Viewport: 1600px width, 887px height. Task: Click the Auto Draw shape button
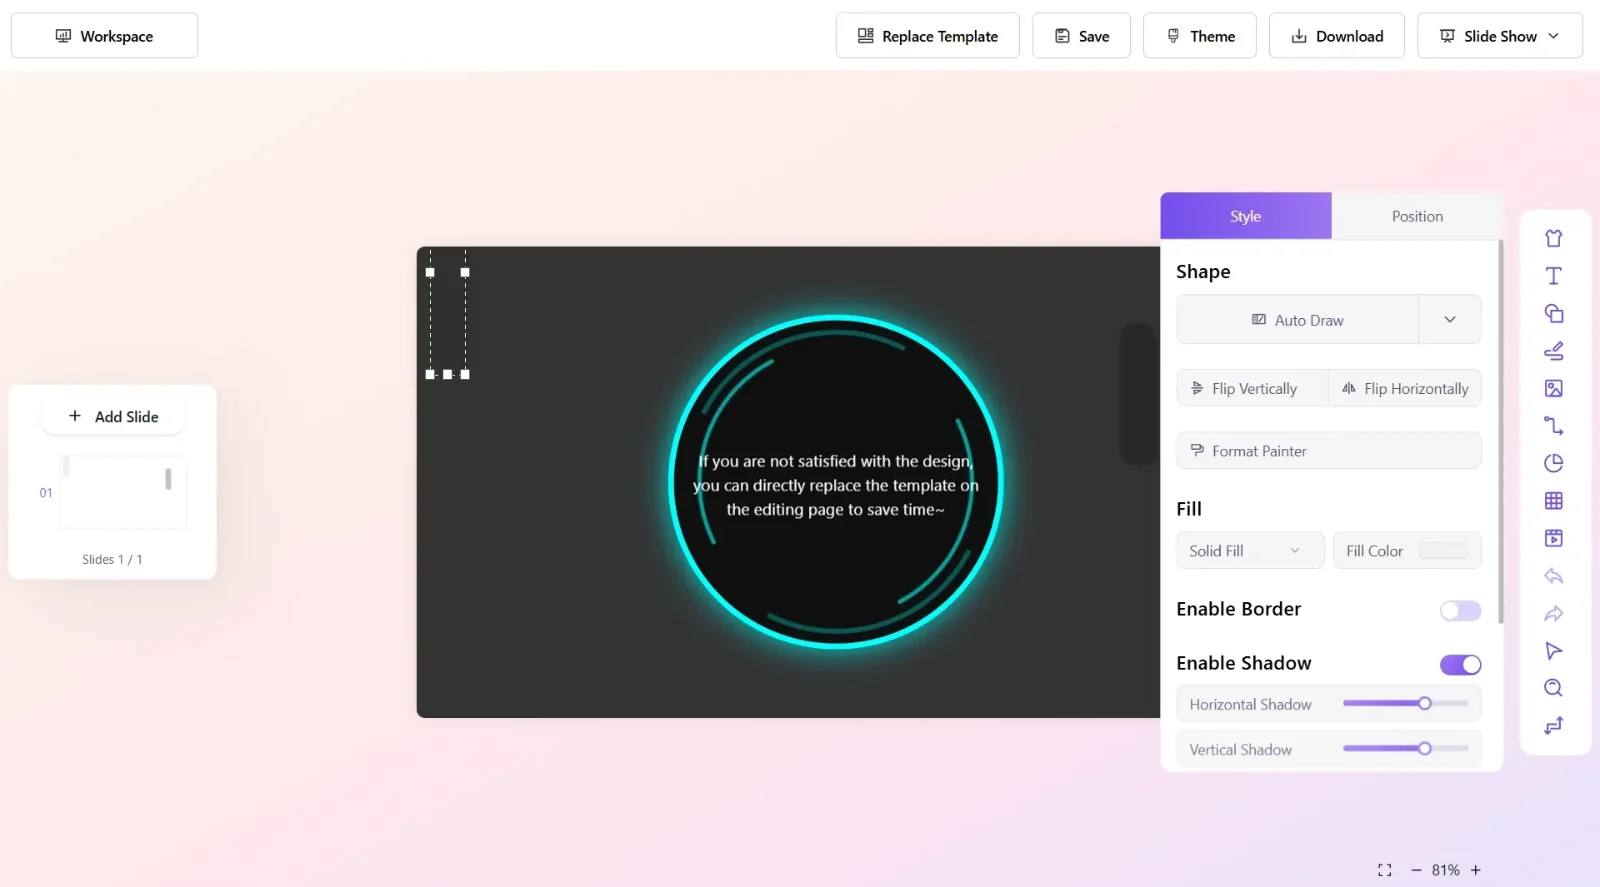(1297, 320)
